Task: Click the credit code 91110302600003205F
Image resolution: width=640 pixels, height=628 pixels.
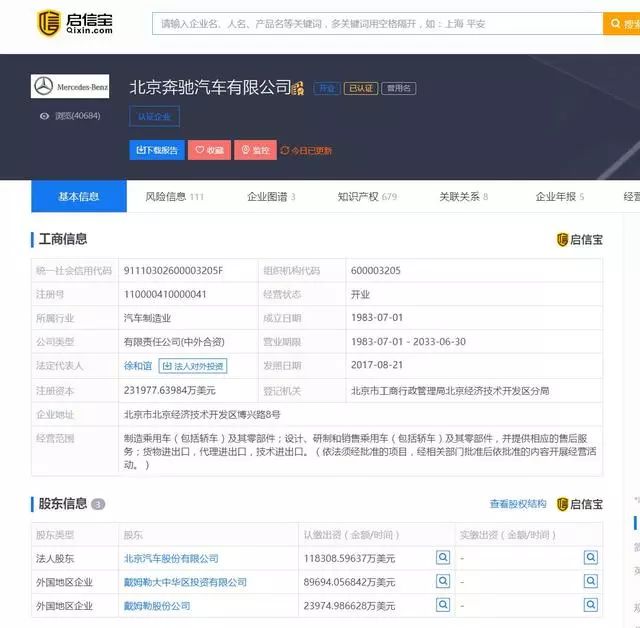Action: coord(173,271)
